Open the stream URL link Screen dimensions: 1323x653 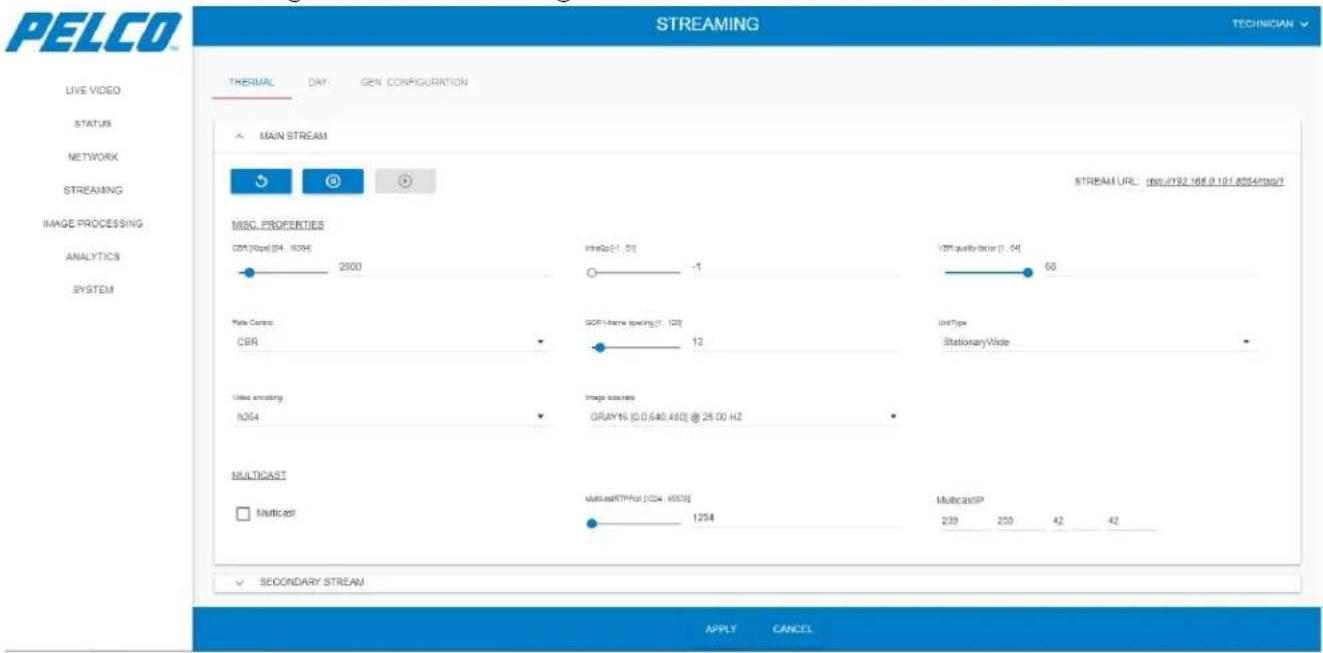1215,182
